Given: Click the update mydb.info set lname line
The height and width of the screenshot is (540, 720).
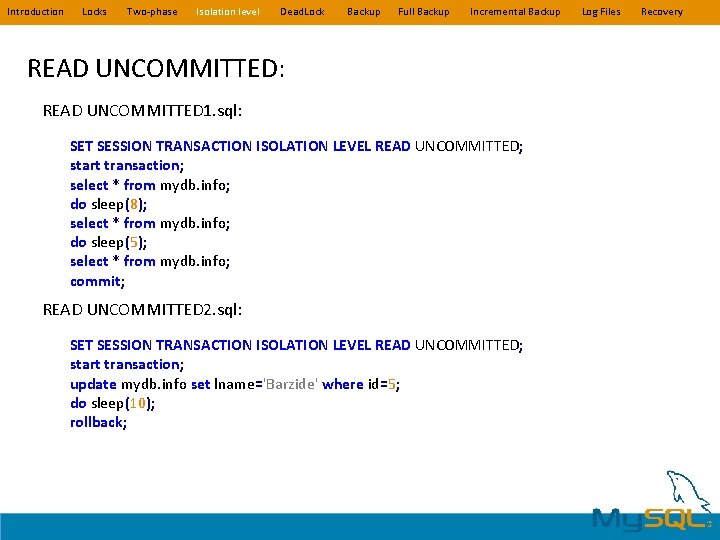Looking at the screenshot, I should click(x=235, y=384).
